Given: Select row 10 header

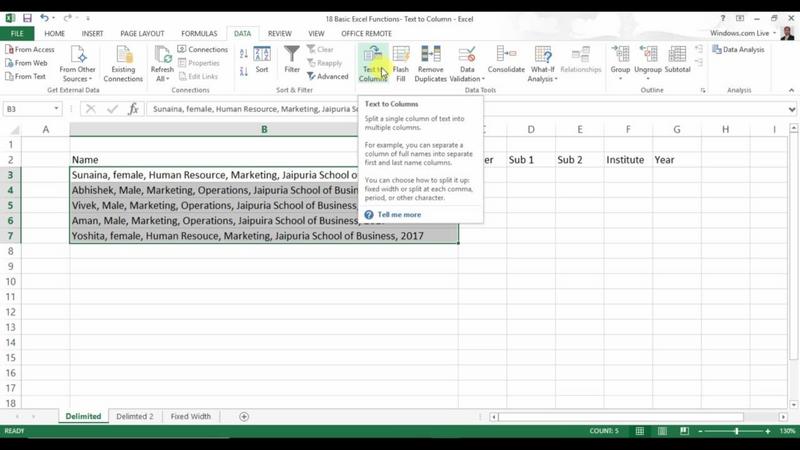Looking at the screenshot, I should pyautogui.click(x=10, y=282).
